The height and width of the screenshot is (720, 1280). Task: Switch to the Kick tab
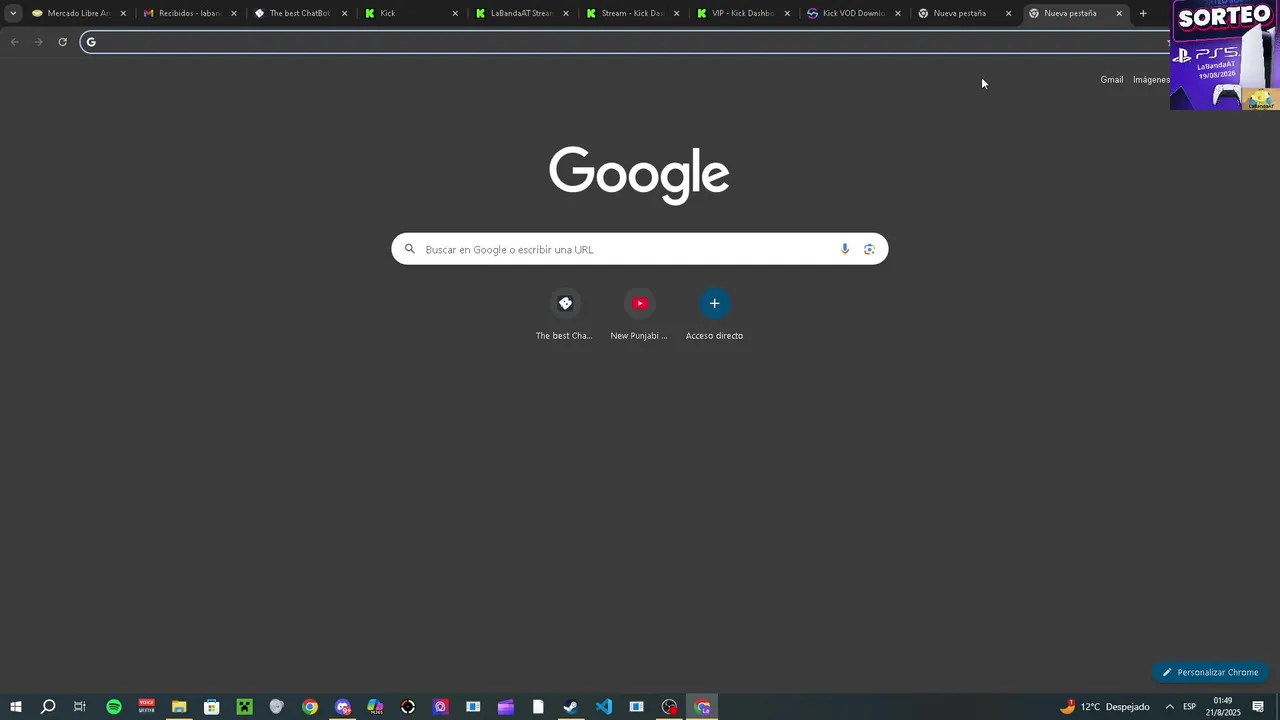(x=410, y=13)
